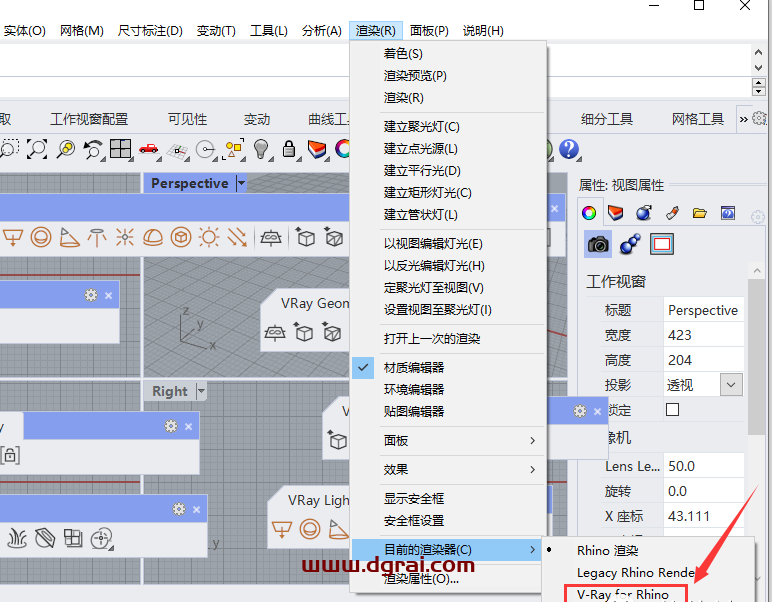This screenshot has width=772, height=602.
Task: Choose 打开上一次的渲染 menu entry
Action: click(448, 339)
